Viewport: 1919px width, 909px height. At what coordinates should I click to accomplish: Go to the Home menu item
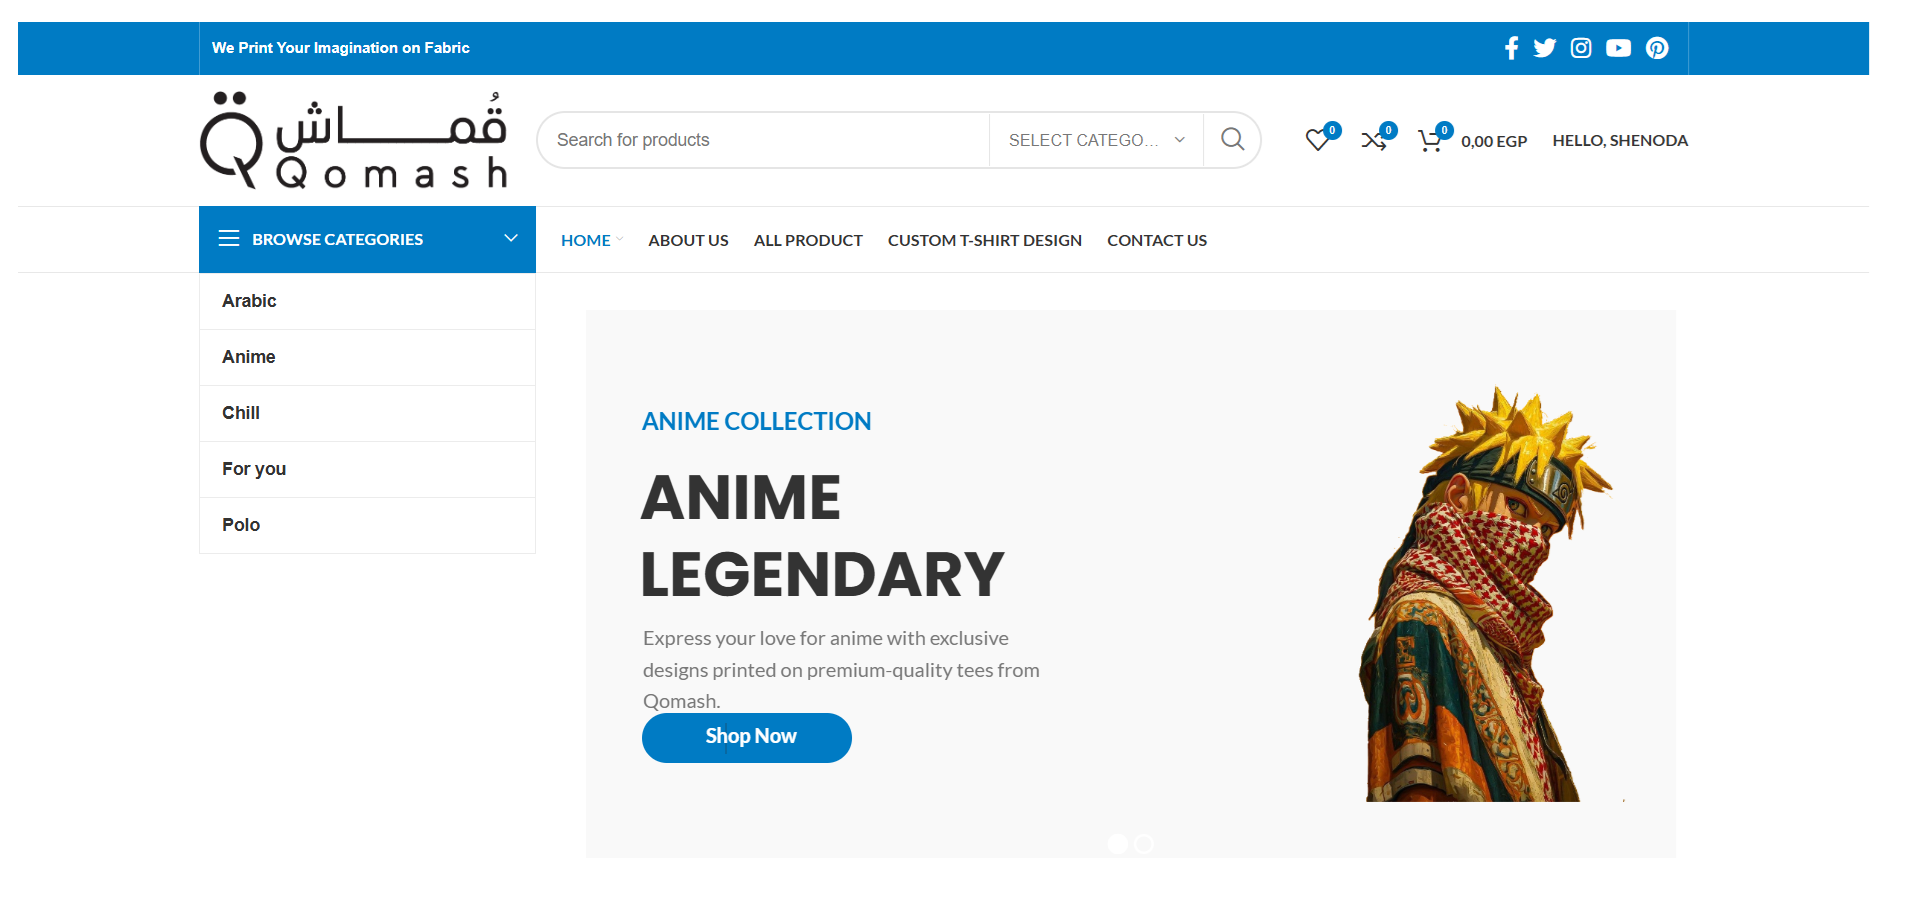pos(586,240)
